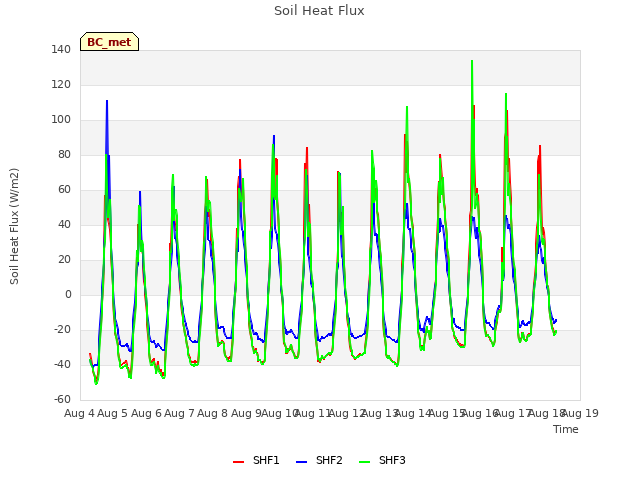Toggle SHF1 series in the legend
Image resolution: width=640 pixels, height=480 pixels.
point(256,460)
